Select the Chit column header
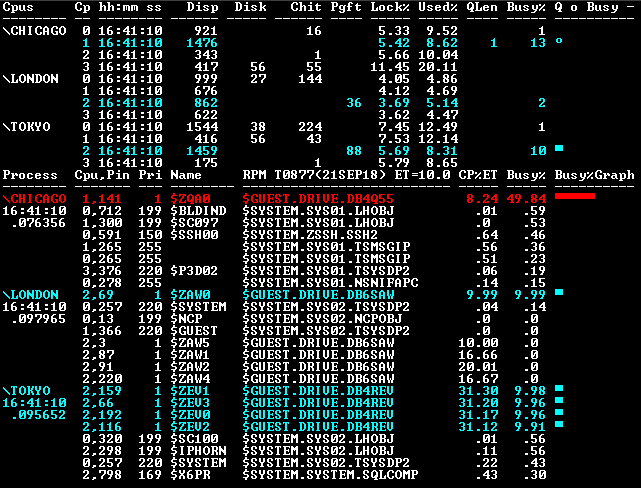This screenshot has width=641, height=488. coord(306,7)
